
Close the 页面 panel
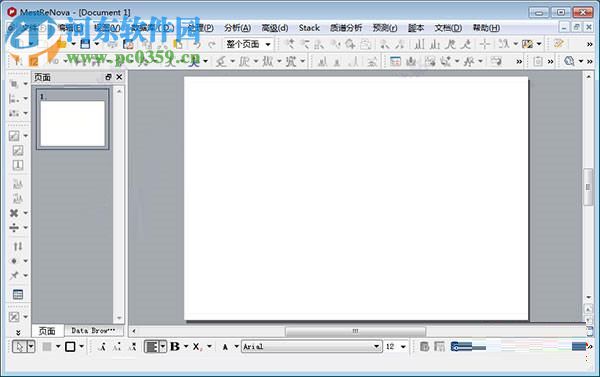[119, 77]
